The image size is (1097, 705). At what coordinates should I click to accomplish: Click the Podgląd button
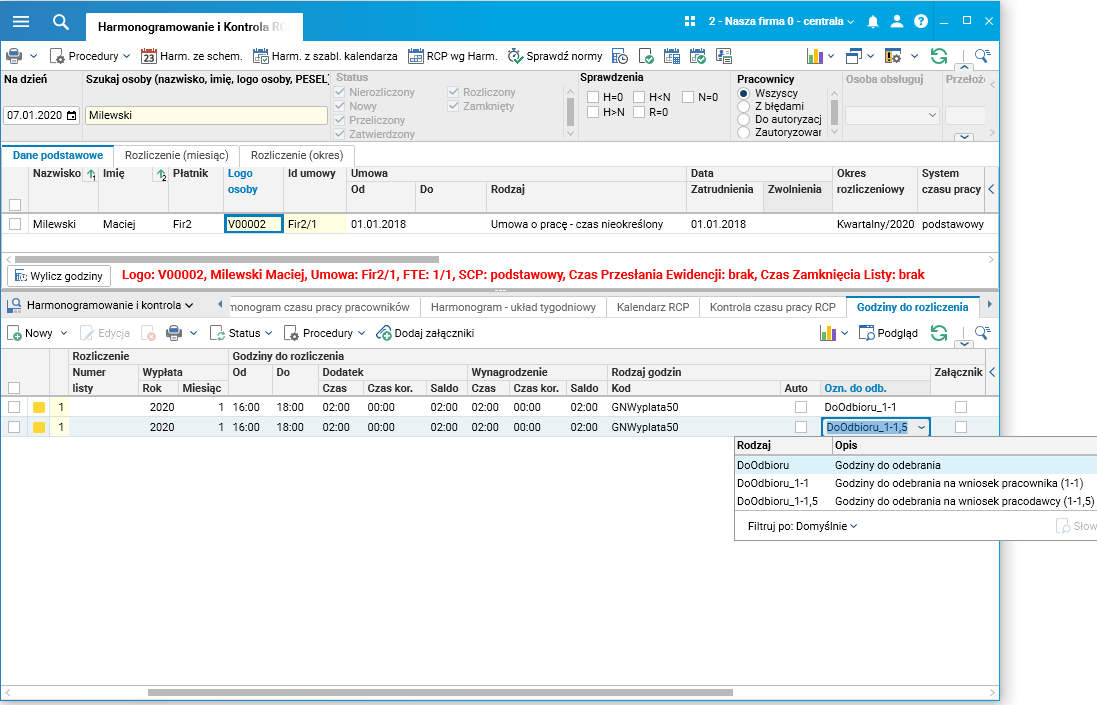(888, 333)
